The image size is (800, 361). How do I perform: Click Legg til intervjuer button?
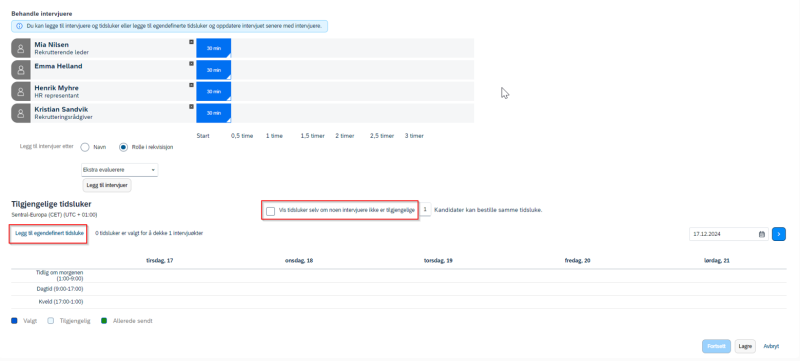coord(107,186)
